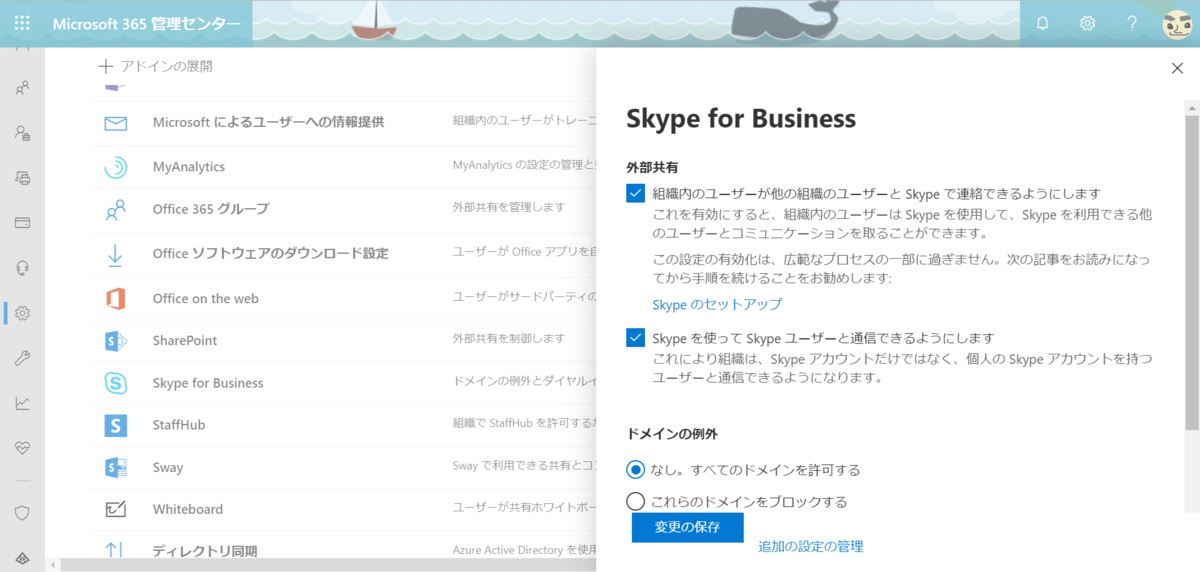The width and height of the screenshot is (1200, 572).
Task: Click the Office 365 グループ people icon
Action: (116, 210)
